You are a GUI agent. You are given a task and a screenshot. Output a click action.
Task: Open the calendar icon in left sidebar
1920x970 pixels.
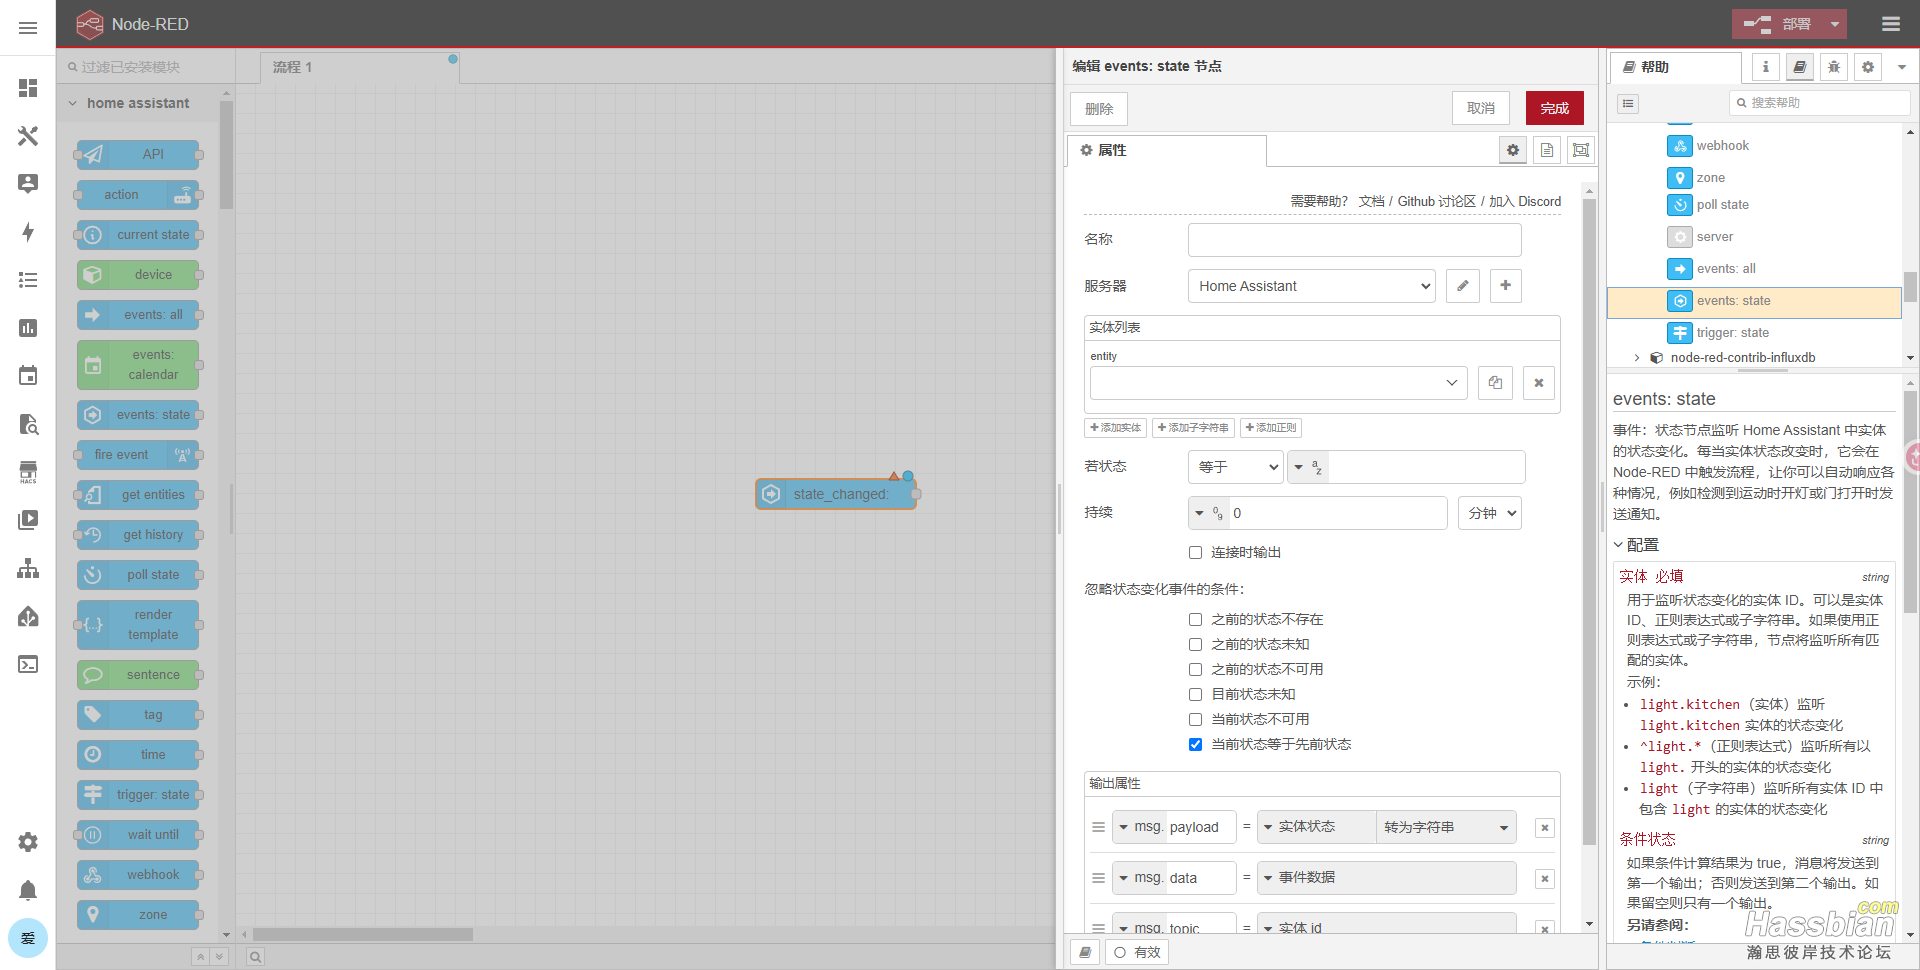(x=28, y=376)
